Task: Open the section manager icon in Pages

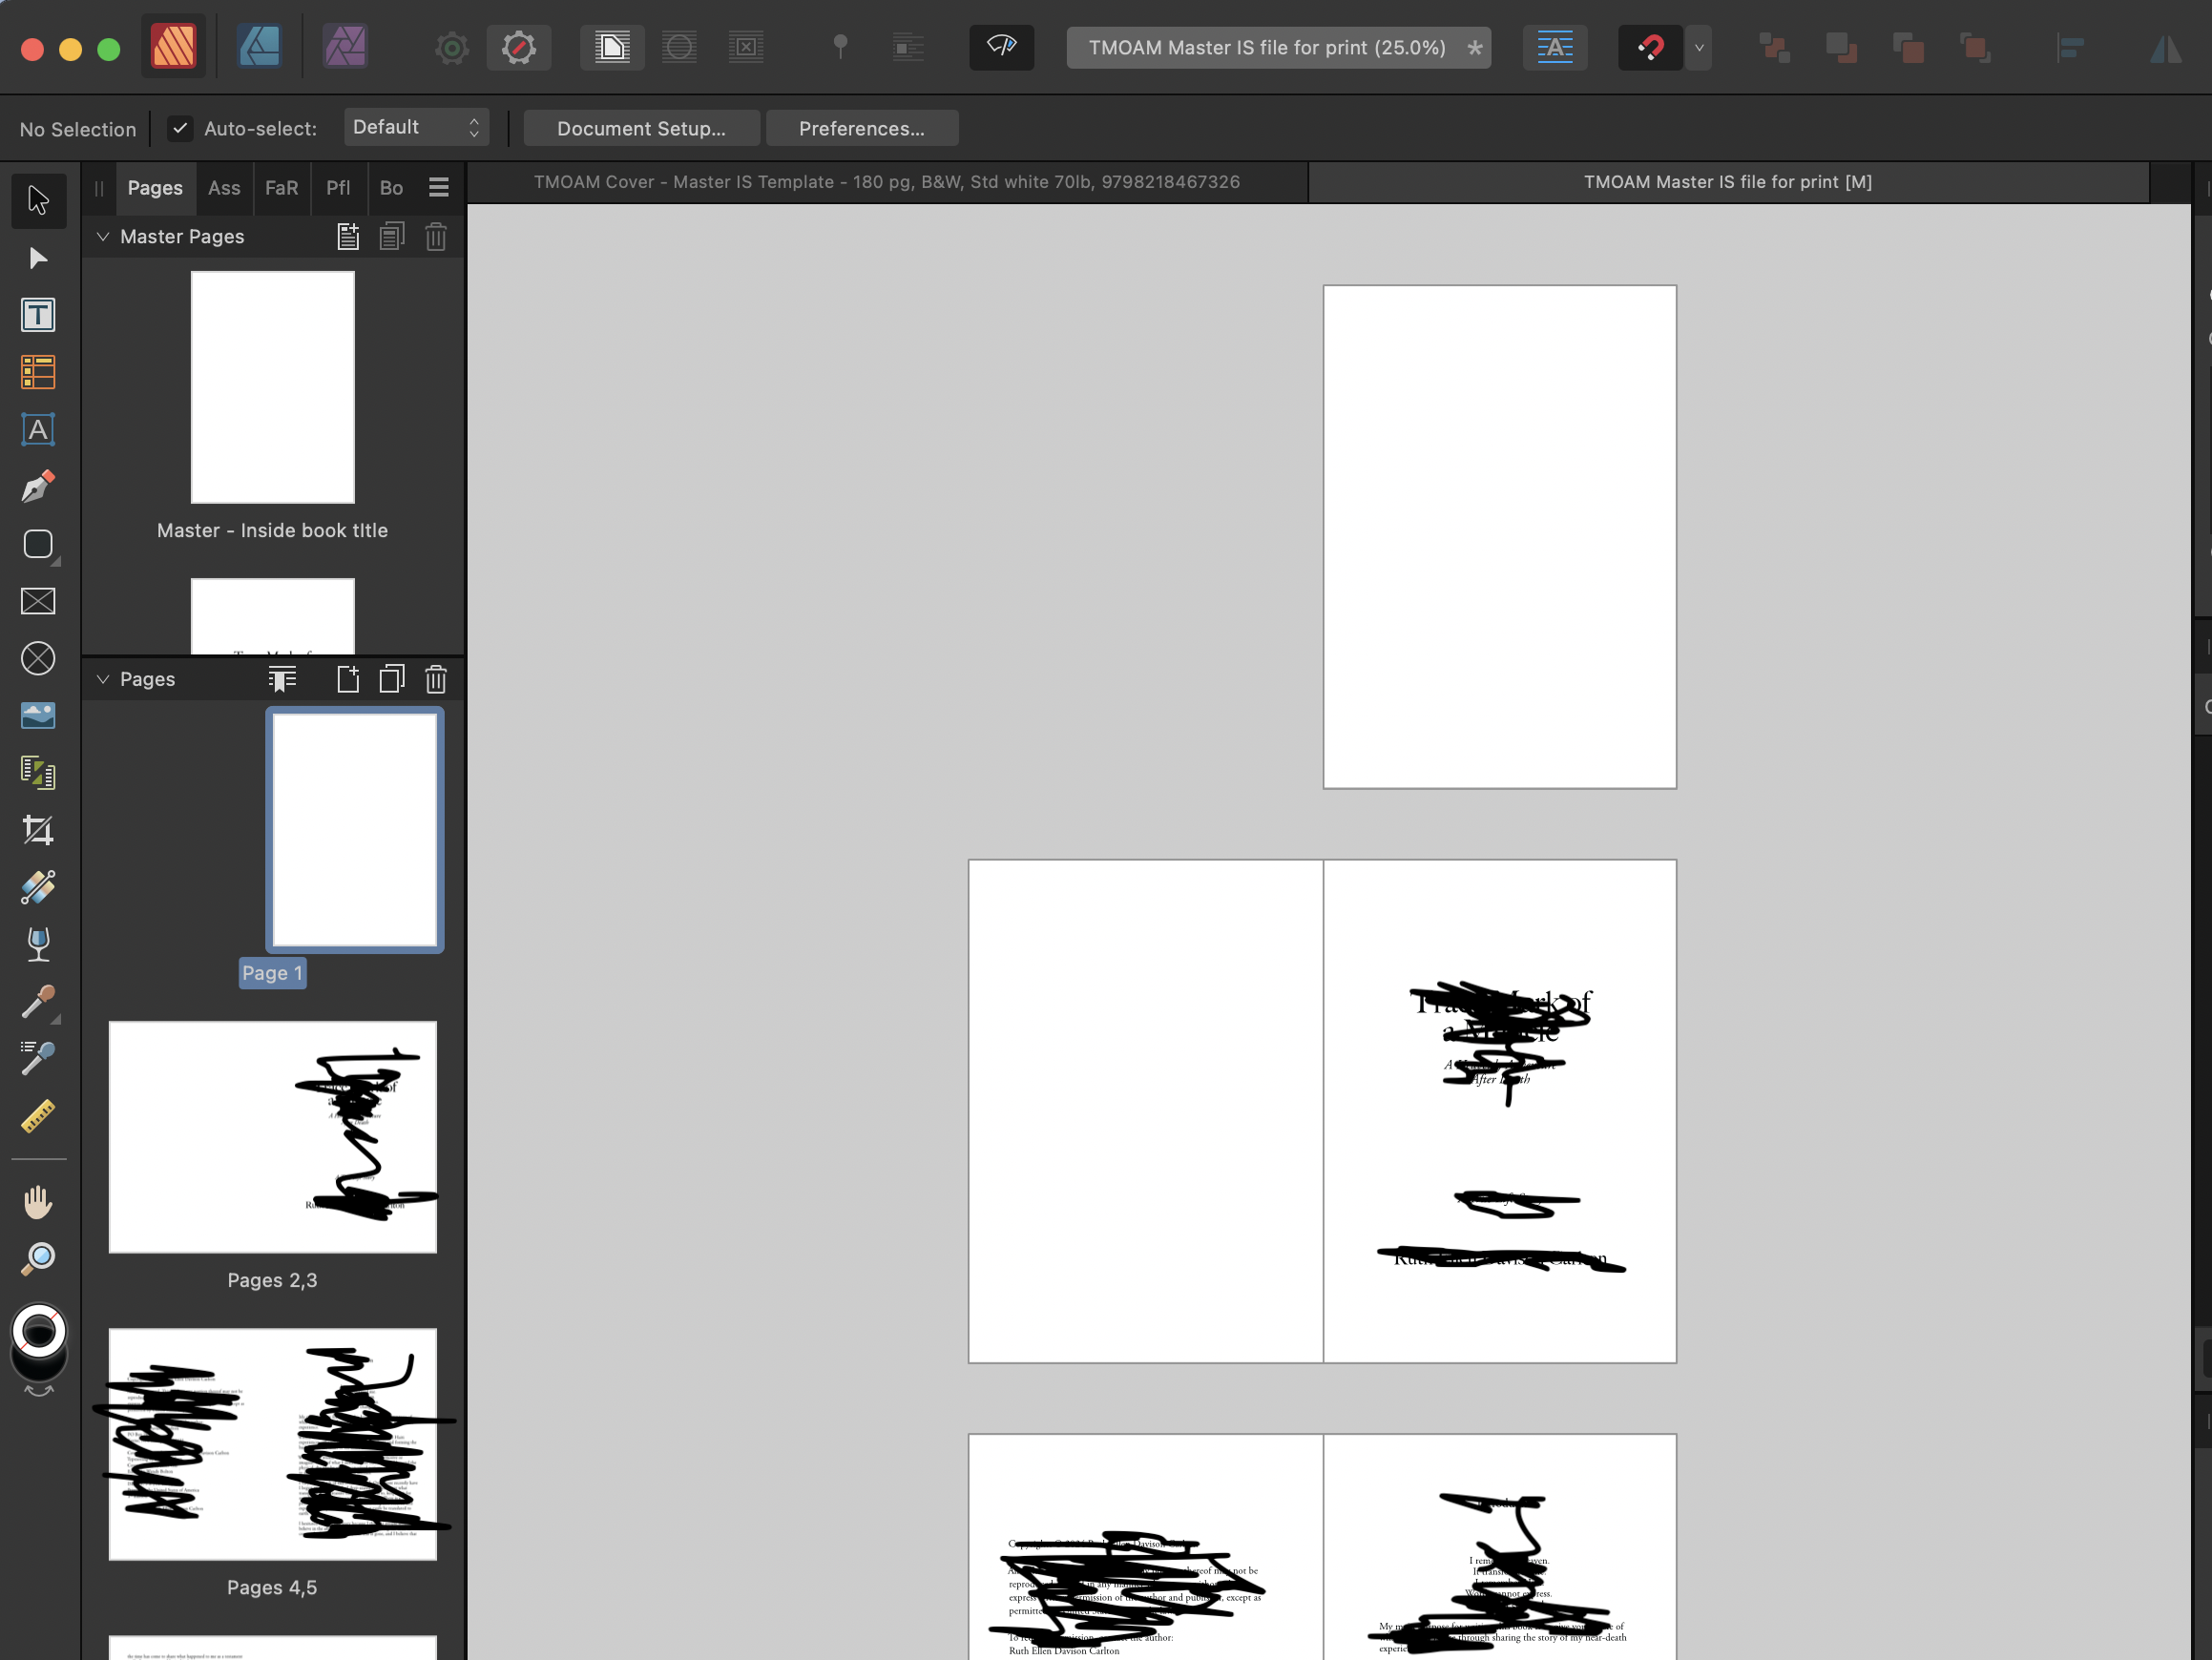Action: pyautogui.click(x=283, y=680)
